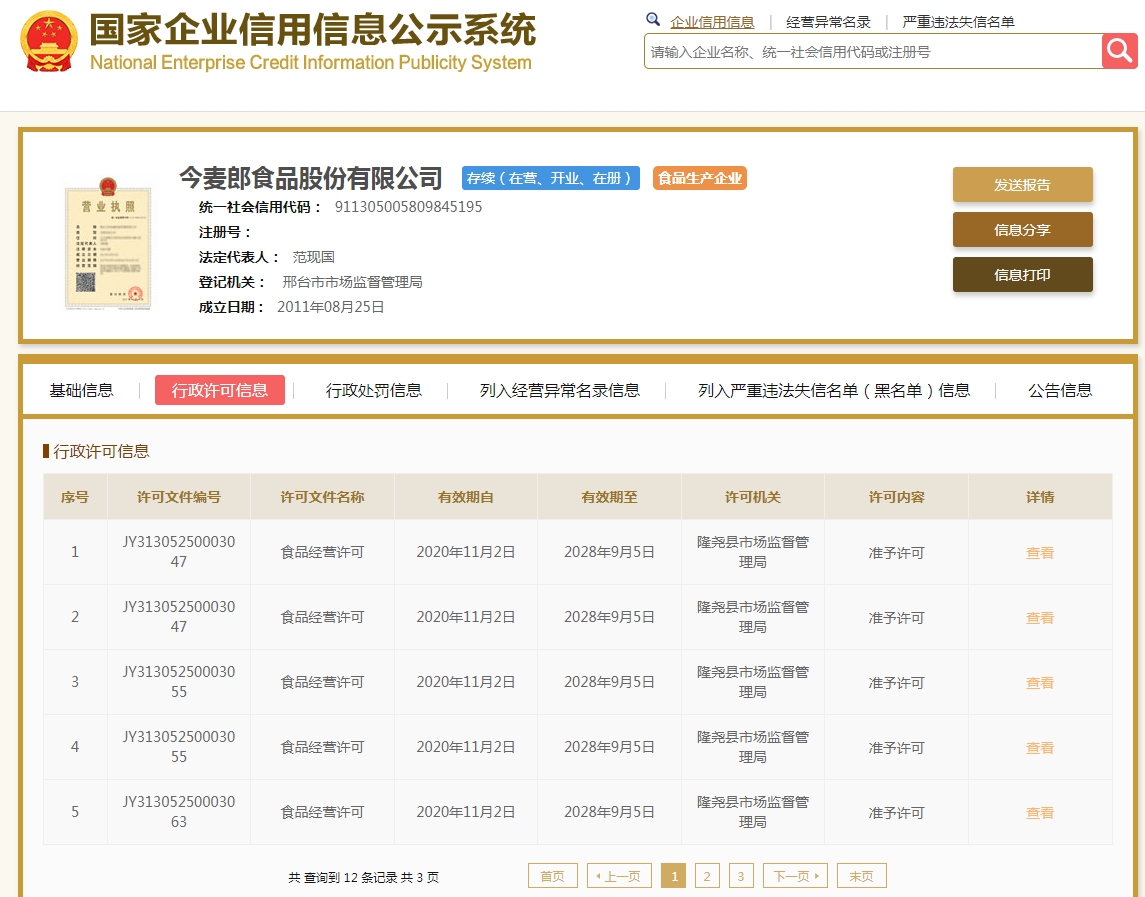Click the 信息打印 button
Image resolution: width=1145 pixels, height=897 pixels.
pos(1022,275)
